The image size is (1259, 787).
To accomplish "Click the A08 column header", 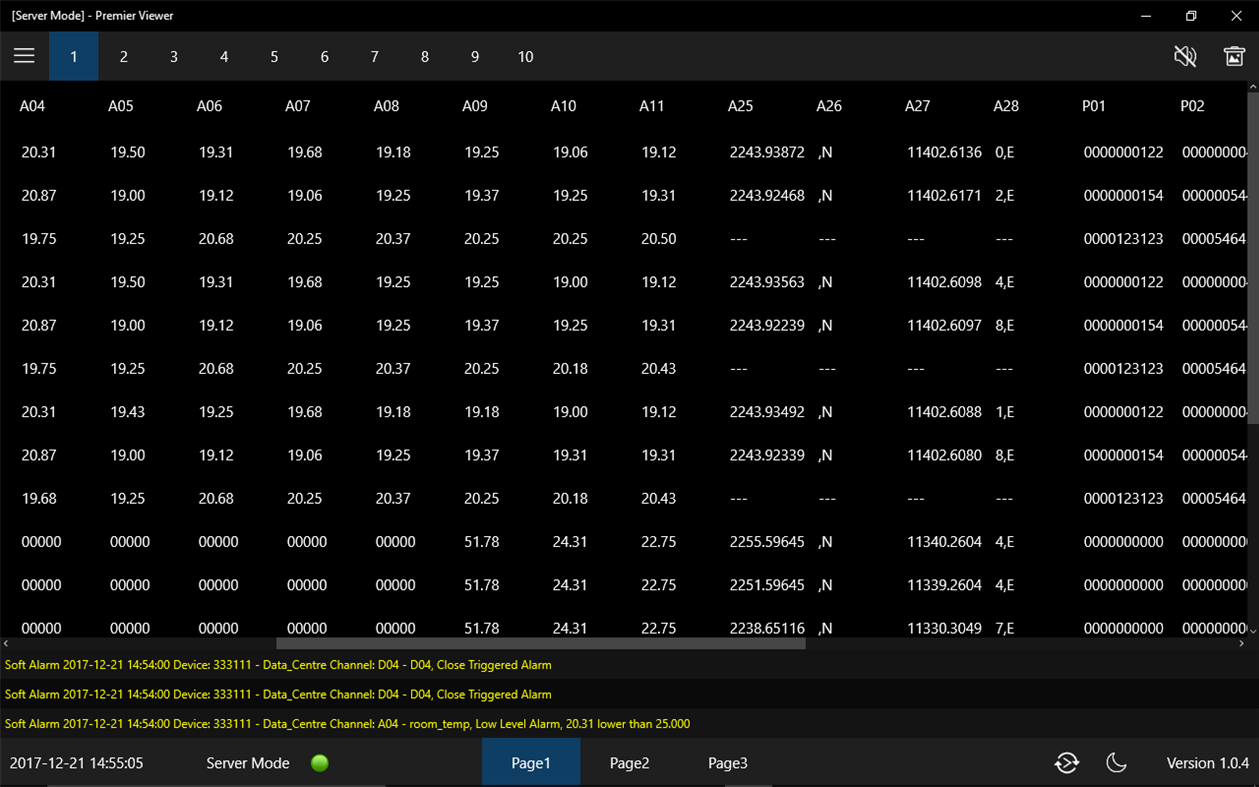I will pos(386,106).
